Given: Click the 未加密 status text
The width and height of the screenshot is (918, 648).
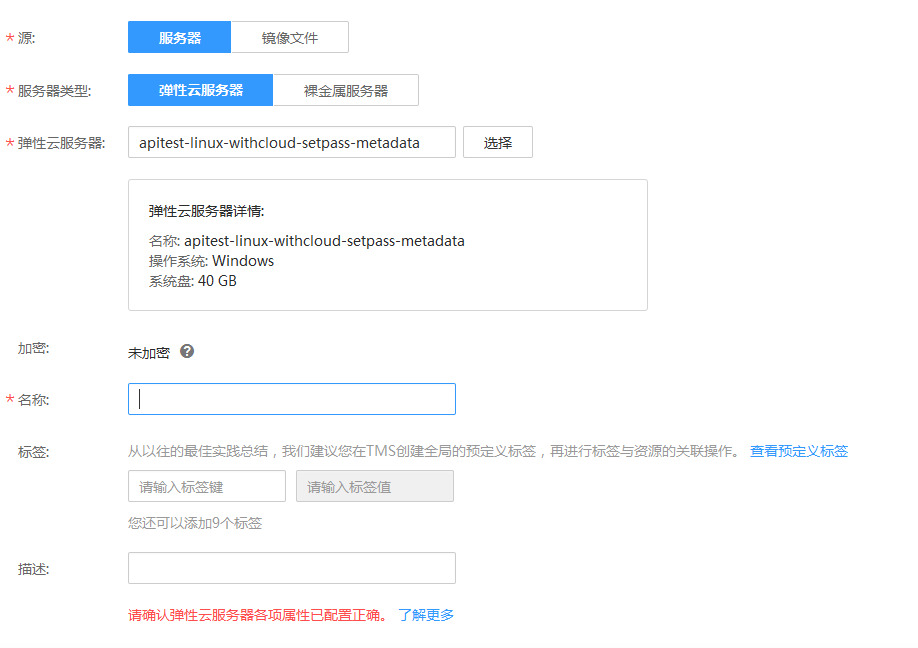Looking at the screenshot, I should pyautogui.click(x=149, y=353).
